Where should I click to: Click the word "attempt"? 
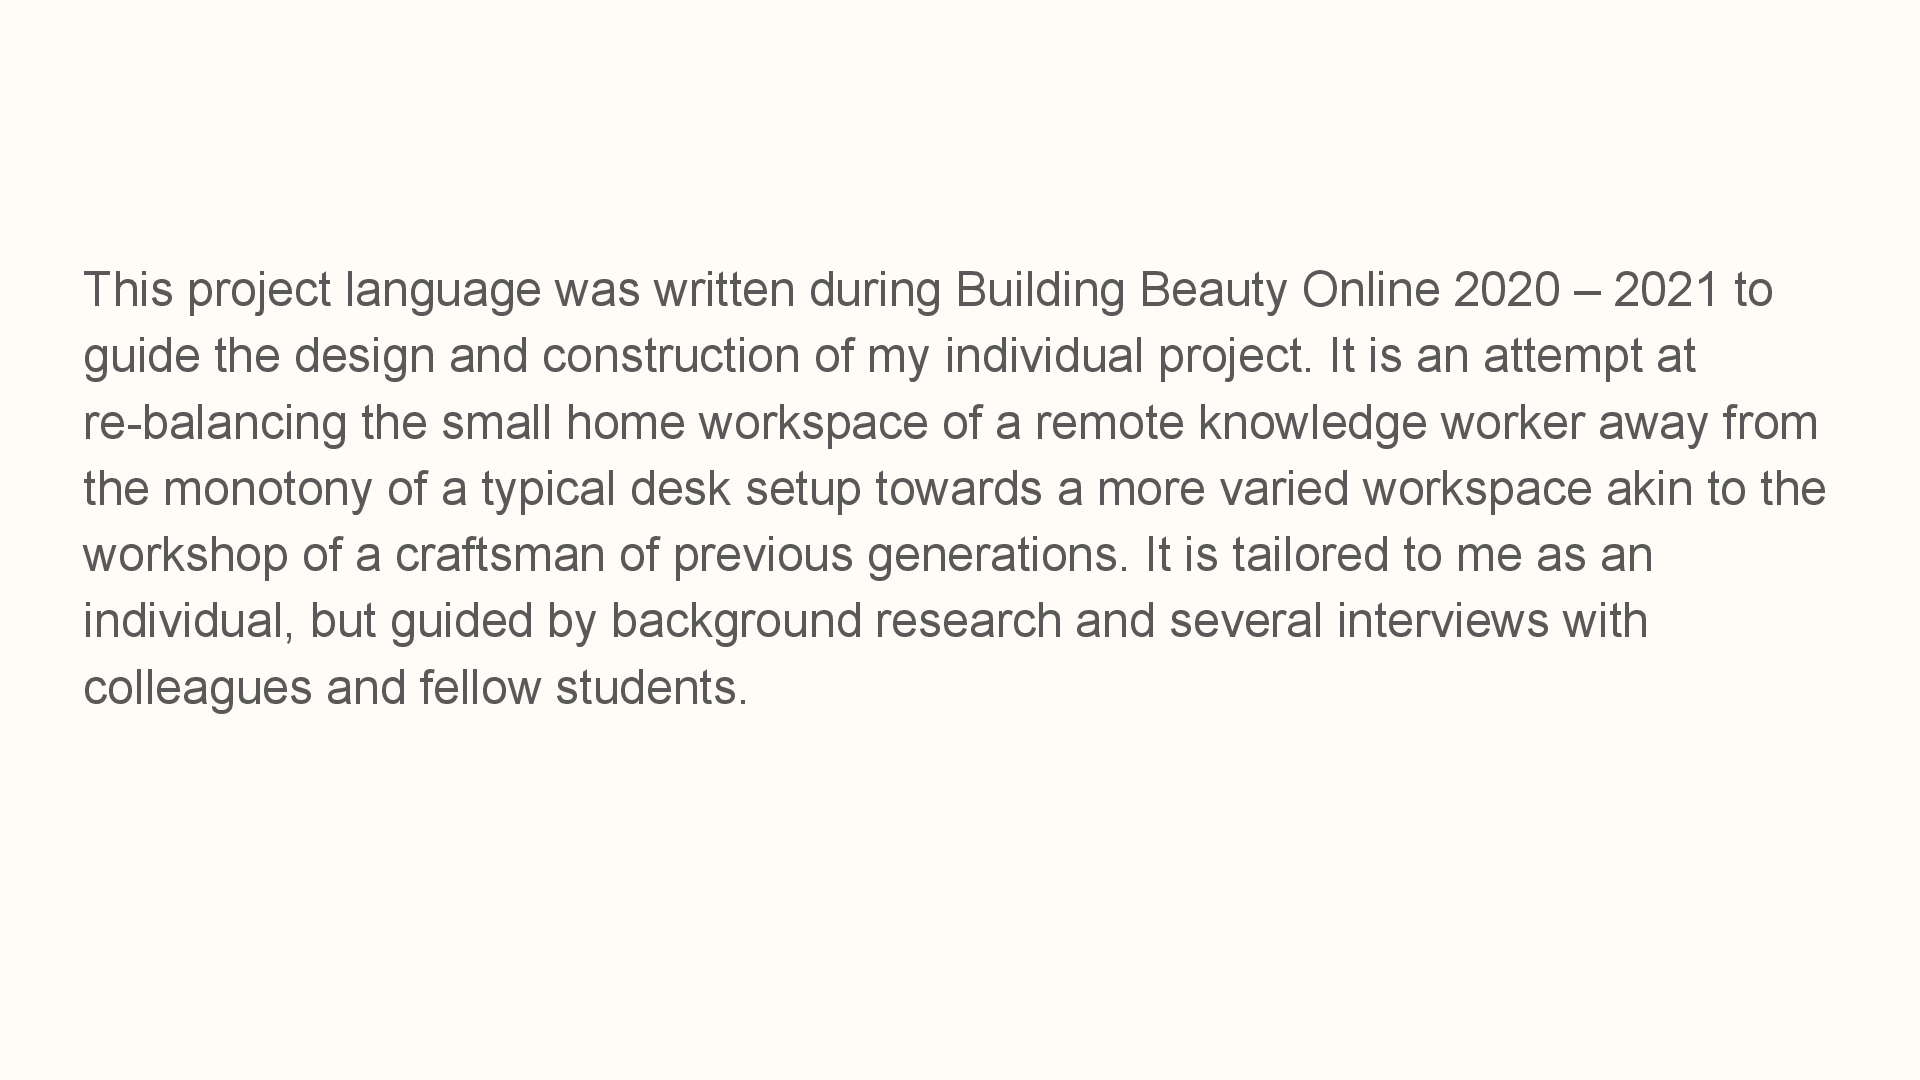[x=1562, y=358]
